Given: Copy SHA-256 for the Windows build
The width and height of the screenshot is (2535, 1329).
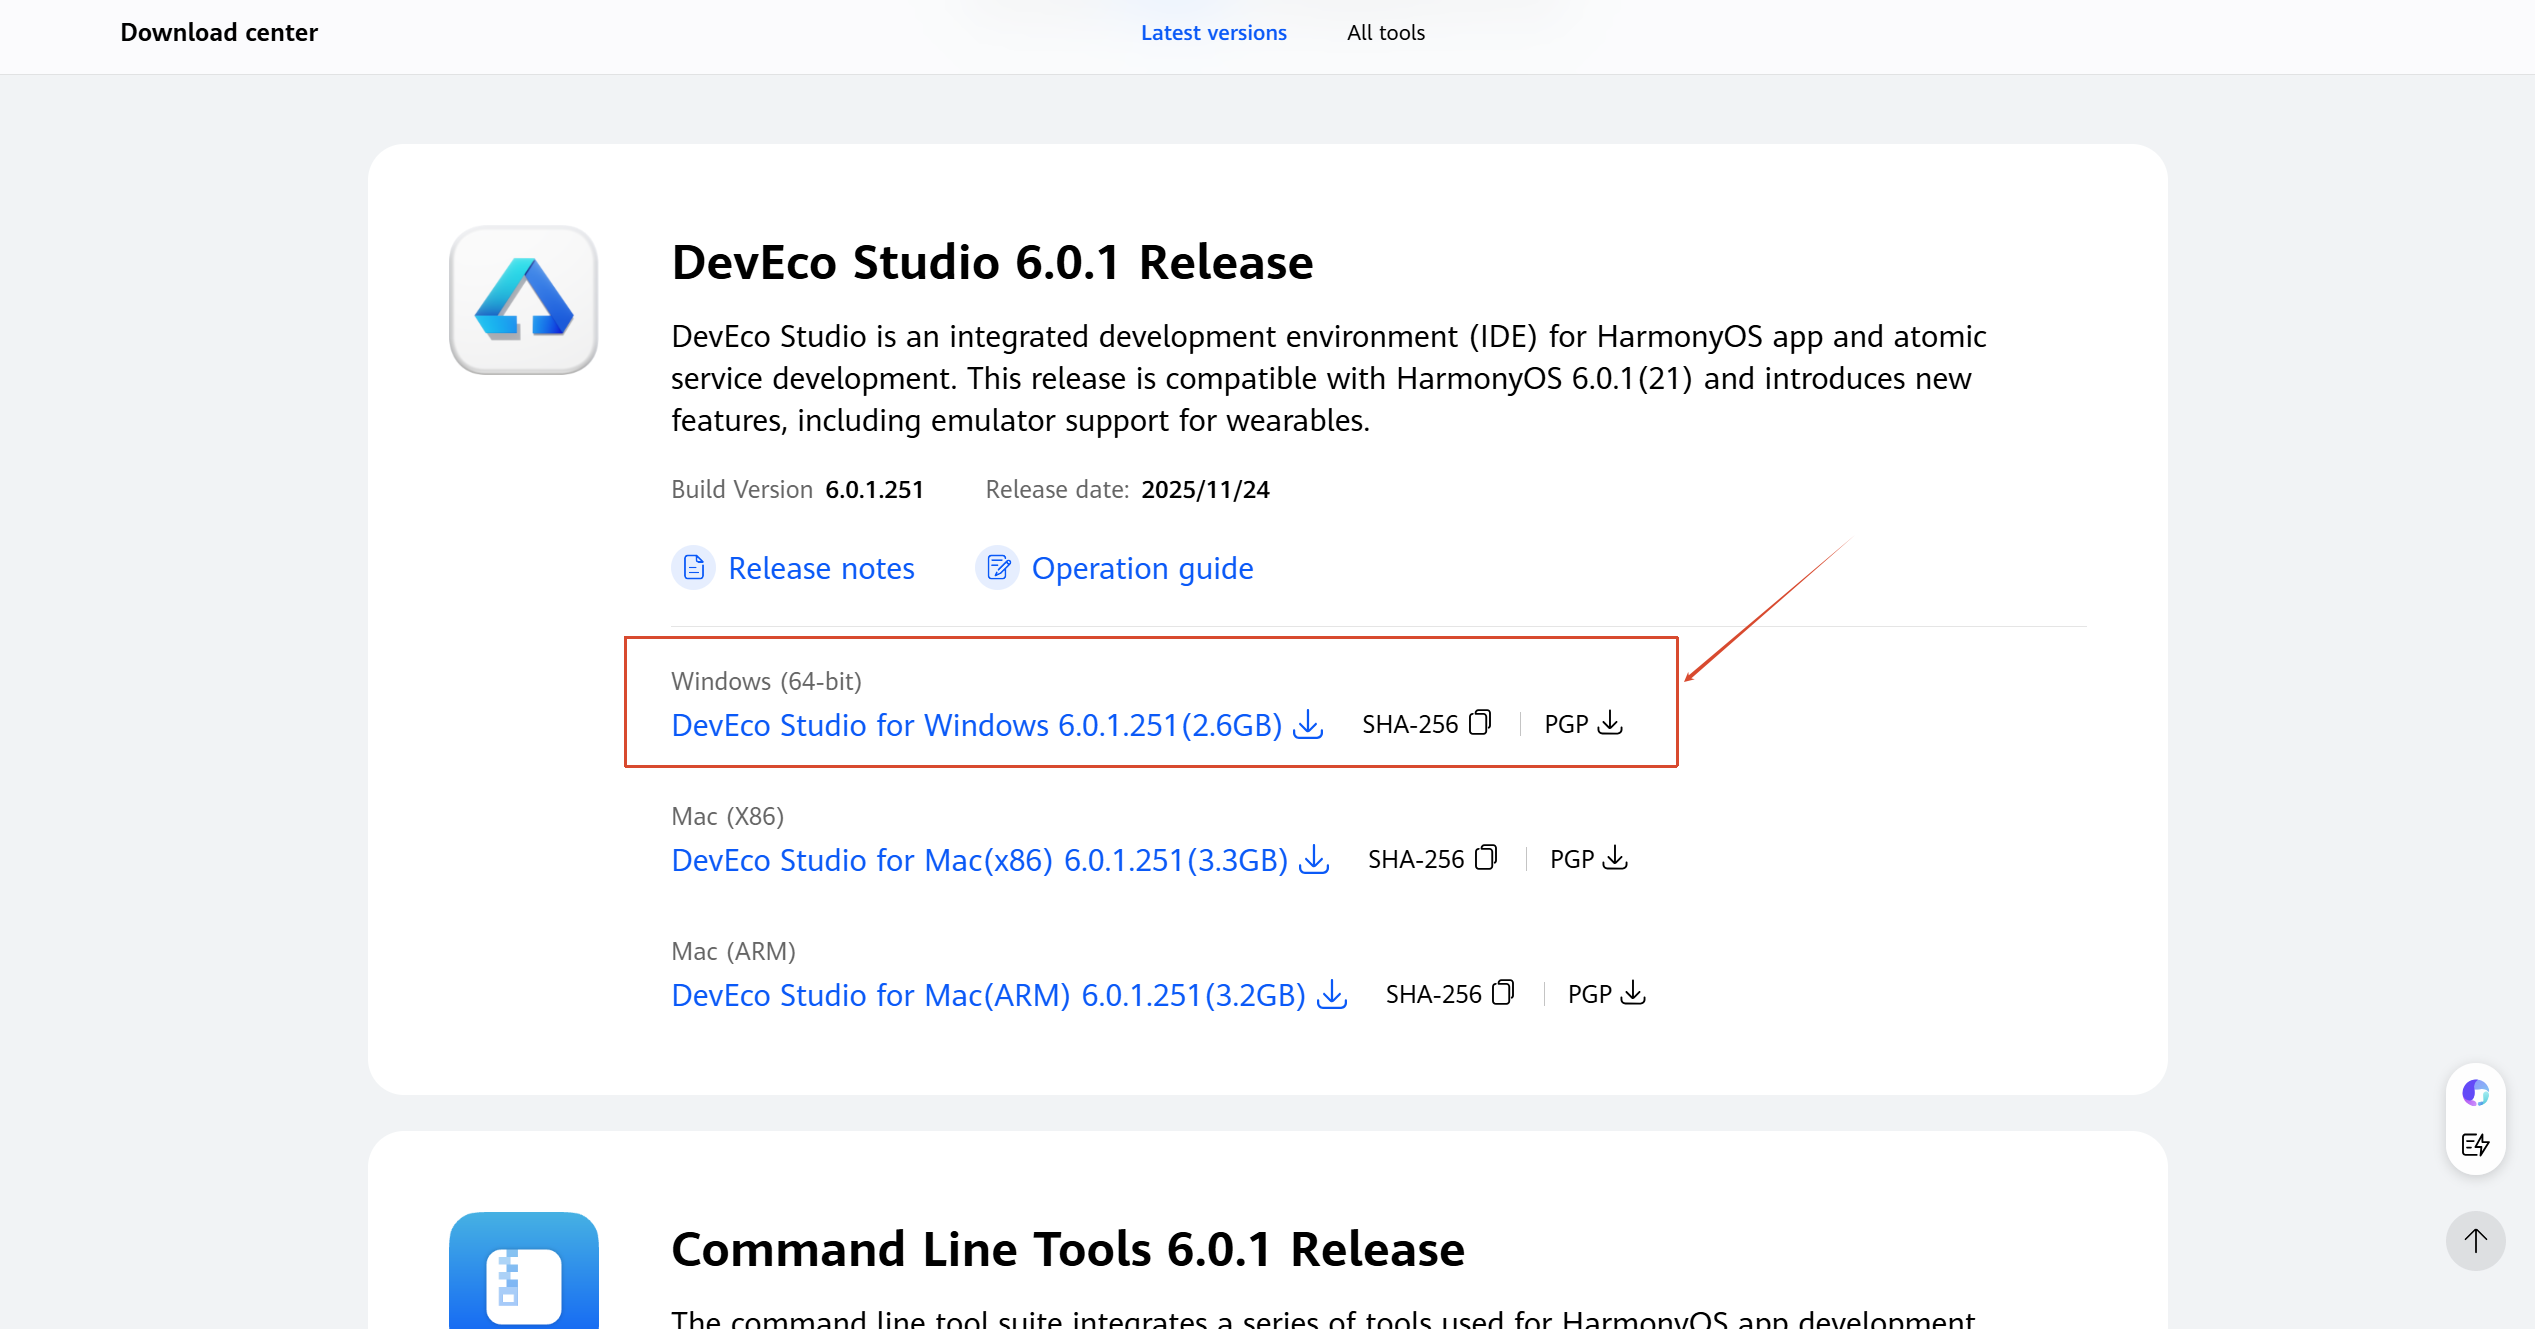Looking at the screenshot, I should [1481, 723].
